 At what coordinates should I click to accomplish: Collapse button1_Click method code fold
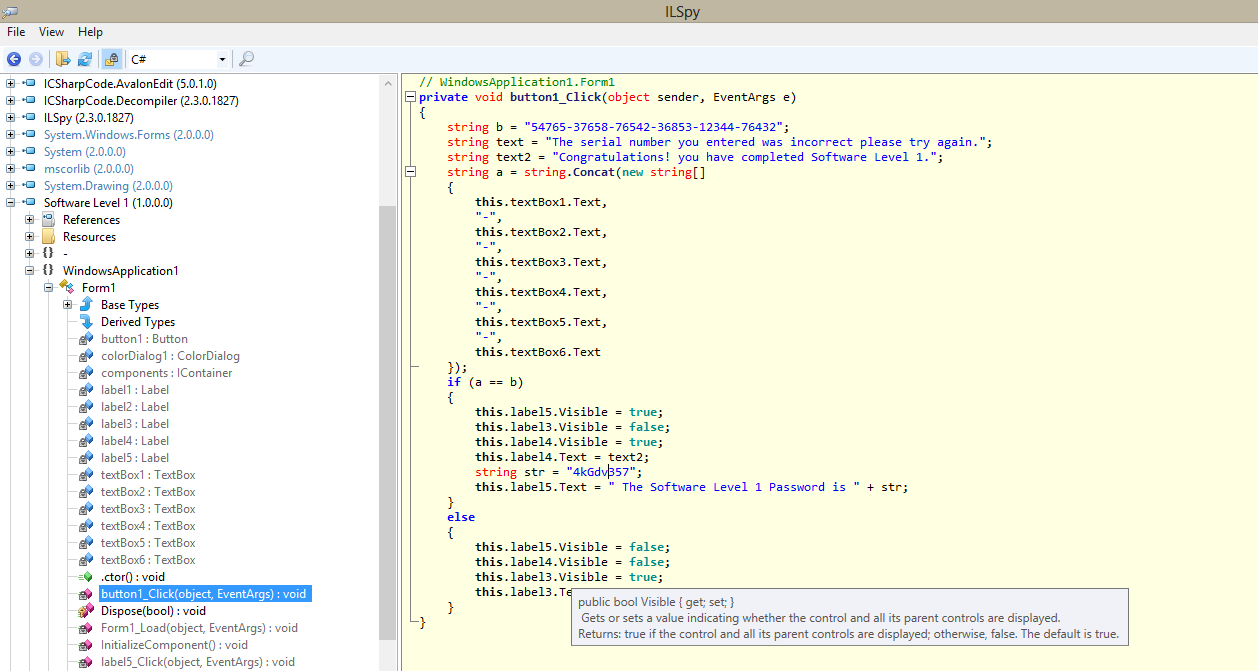(x=410, y=97)
